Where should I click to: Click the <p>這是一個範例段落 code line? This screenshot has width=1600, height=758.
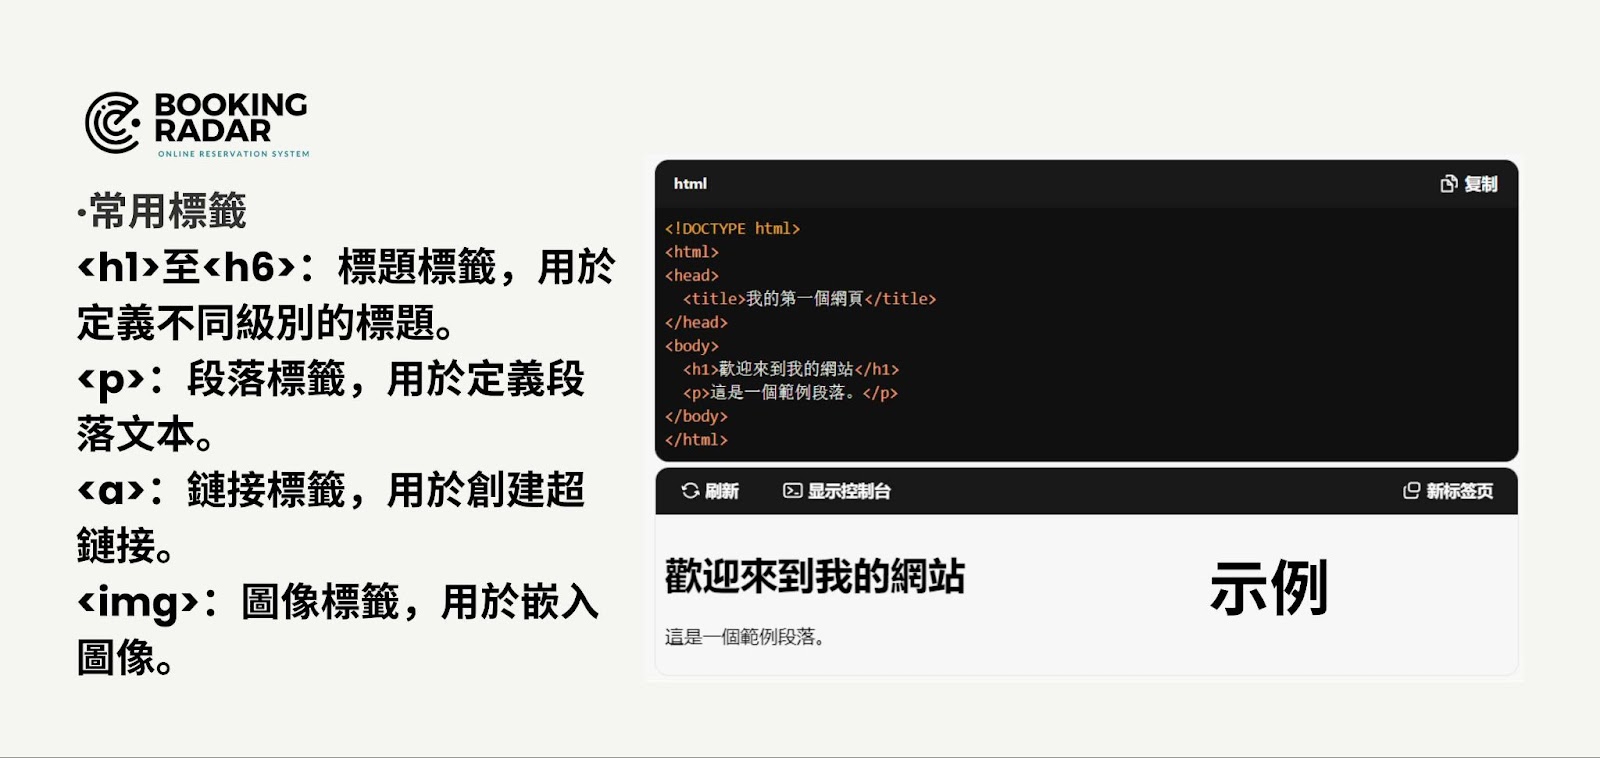click(x=790, y=393)
